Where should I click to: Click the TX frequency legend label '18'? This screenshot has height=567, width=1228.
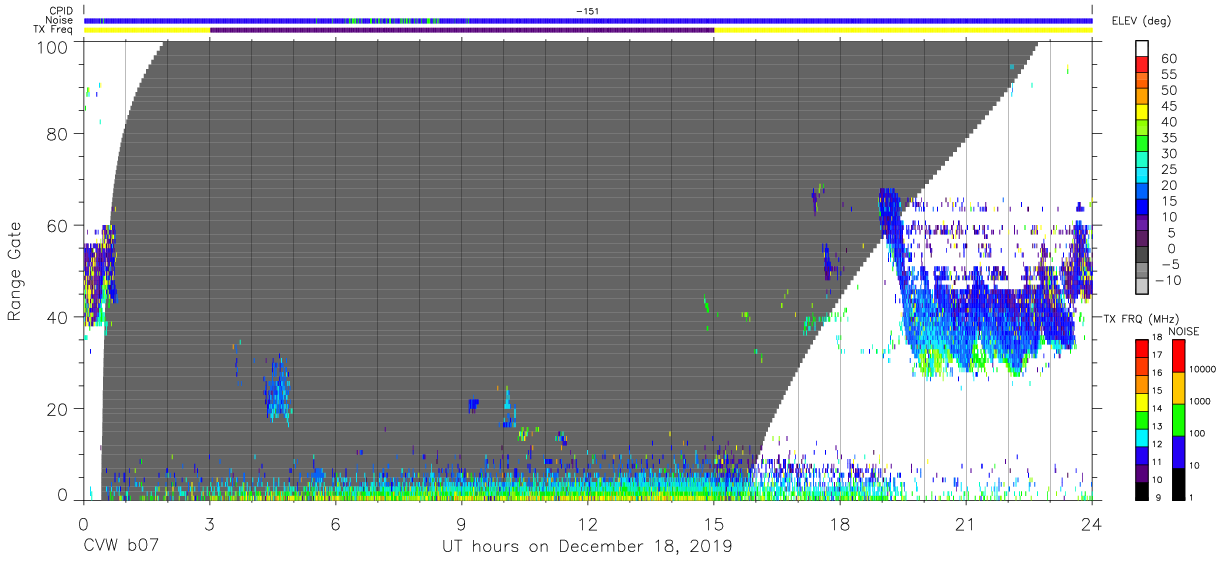coord(1156,337)
